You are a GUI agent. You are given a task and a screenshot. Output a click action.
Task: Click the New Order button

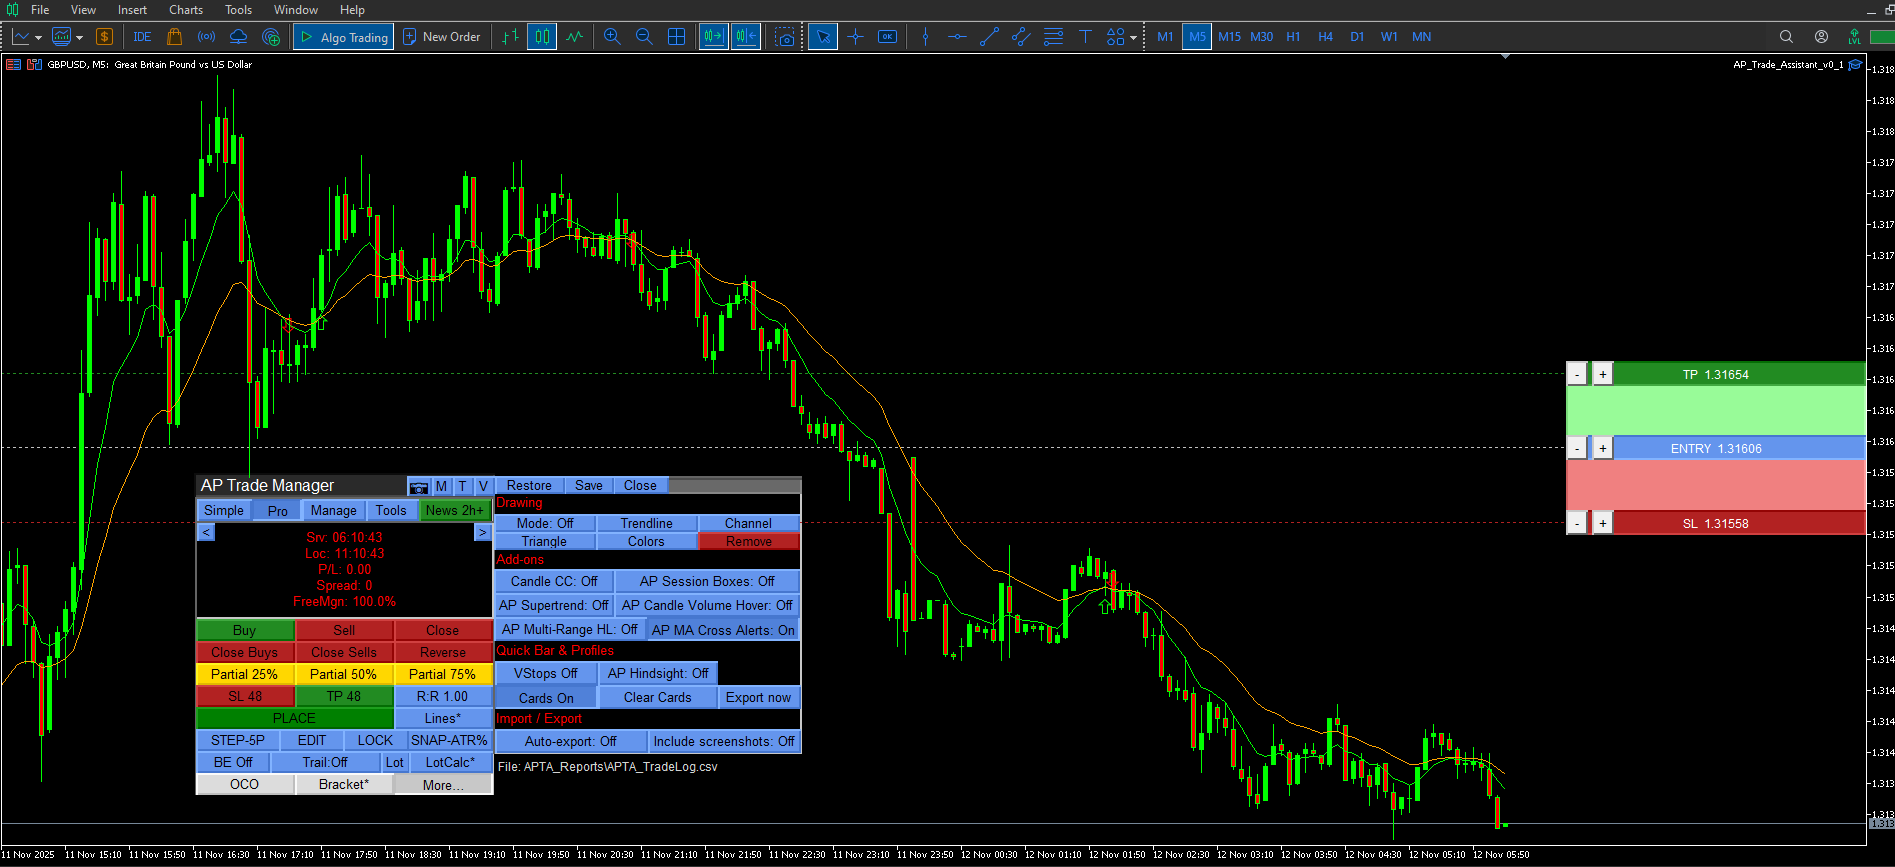[441, 37]
